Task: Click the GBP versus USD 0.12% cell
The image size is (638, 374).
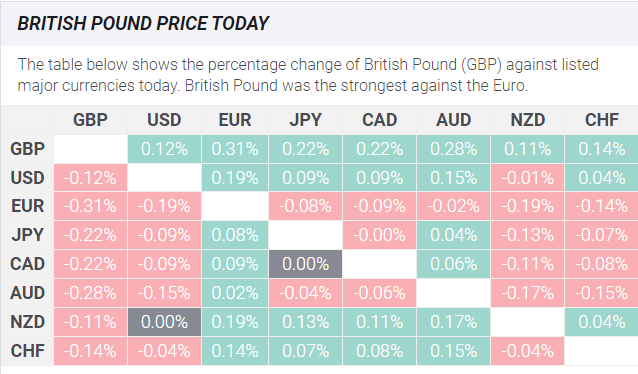Action: tap(164, 149)
